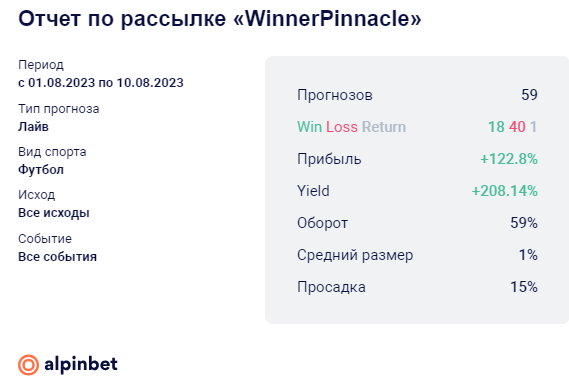
Task: Click the Просадка value 15%
Action: pyautogui.click(x=524, y=287)
